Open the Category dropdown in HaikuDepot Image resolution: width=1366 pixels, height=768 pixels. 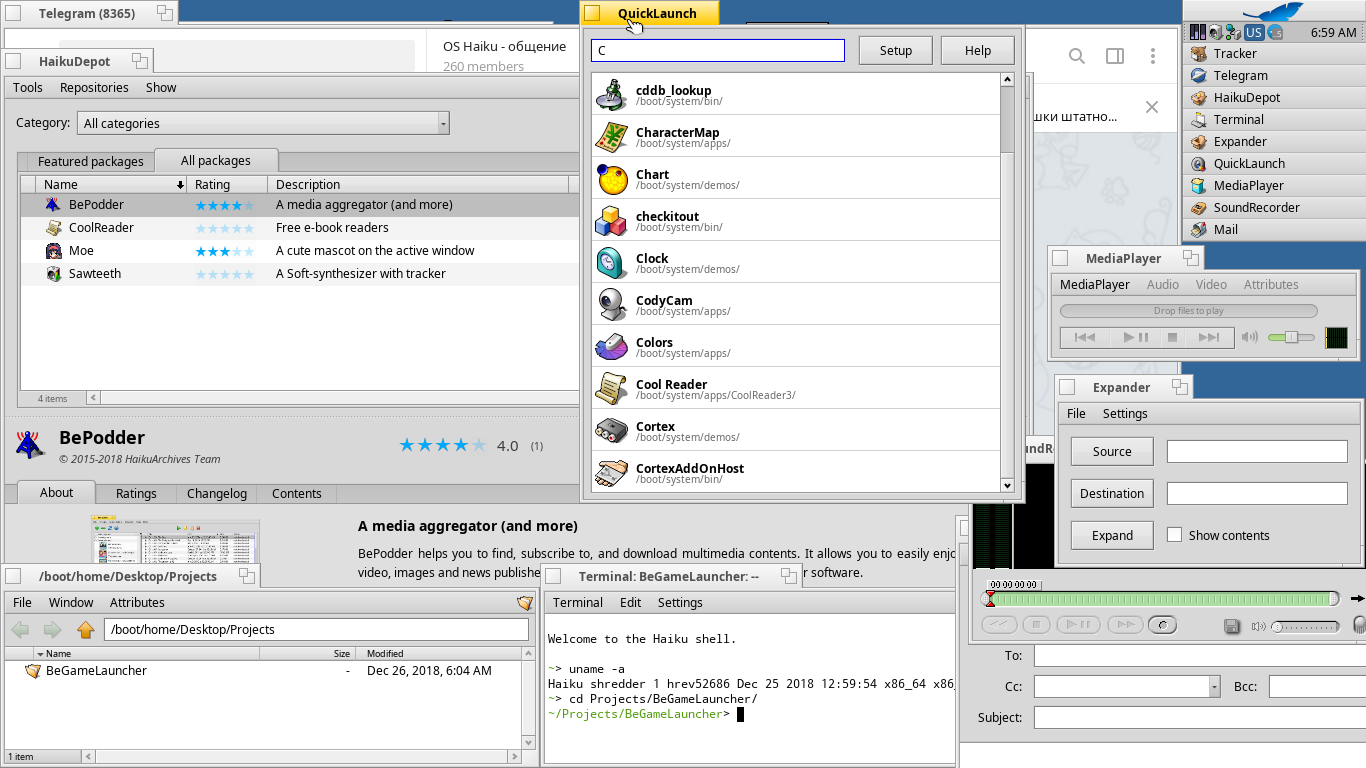point(263,123)
